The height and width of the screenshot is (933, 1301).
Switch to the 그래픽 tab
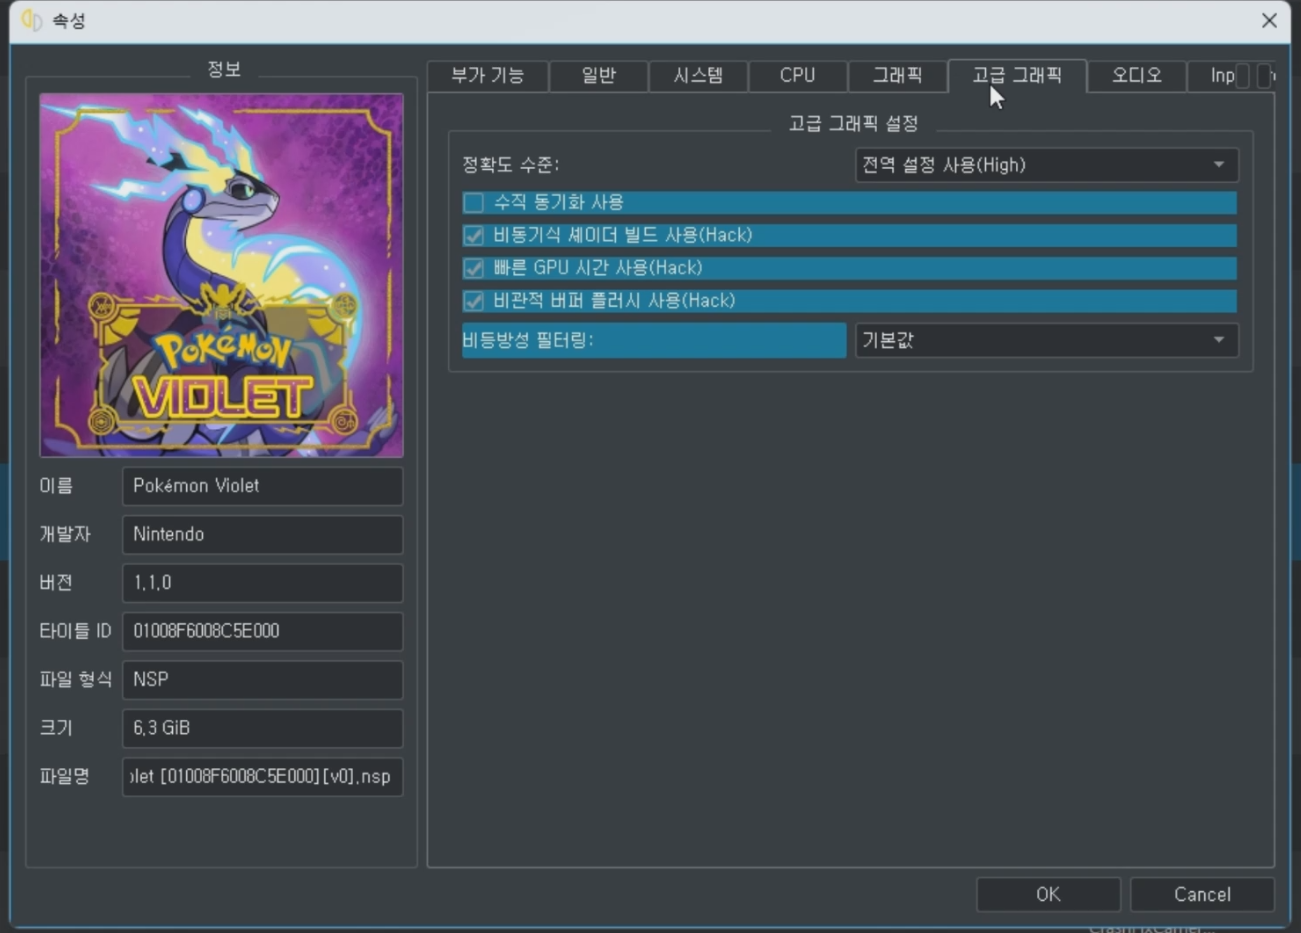[x=897, y=76]
